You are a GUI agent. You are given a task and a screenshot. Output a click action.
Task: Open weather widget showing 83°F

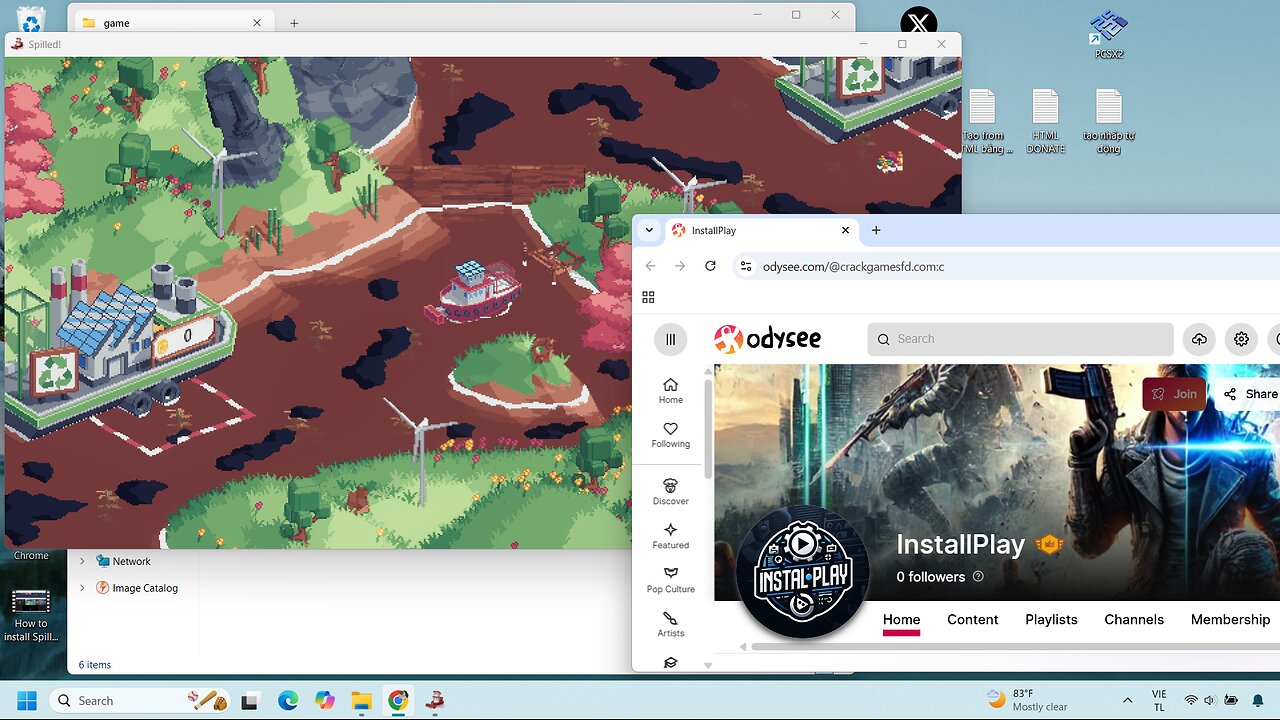click(1027, 700)
